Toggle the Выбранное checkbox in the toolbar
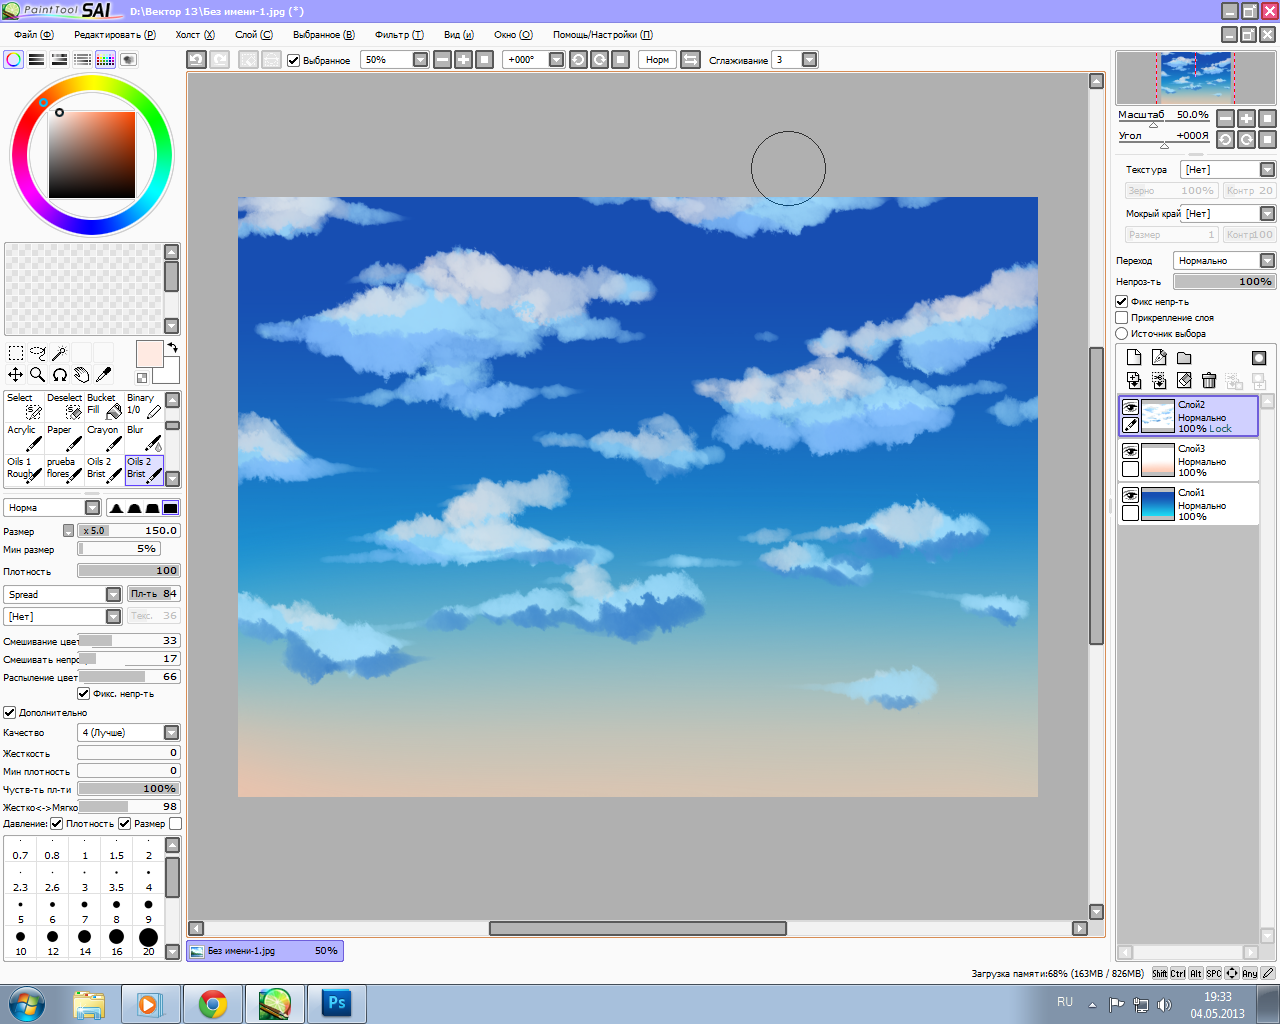The image size is (1280, 1024). click(x=294, y=60)
